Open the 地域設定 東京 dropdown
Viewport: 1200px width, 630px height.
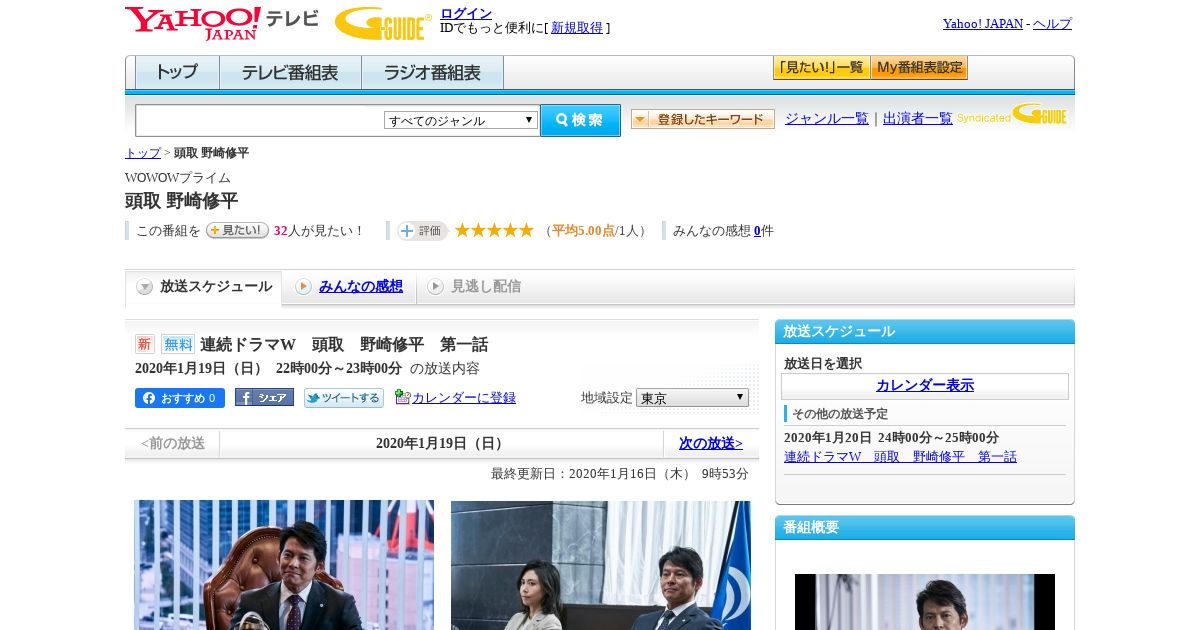click(x=692, y=398)
